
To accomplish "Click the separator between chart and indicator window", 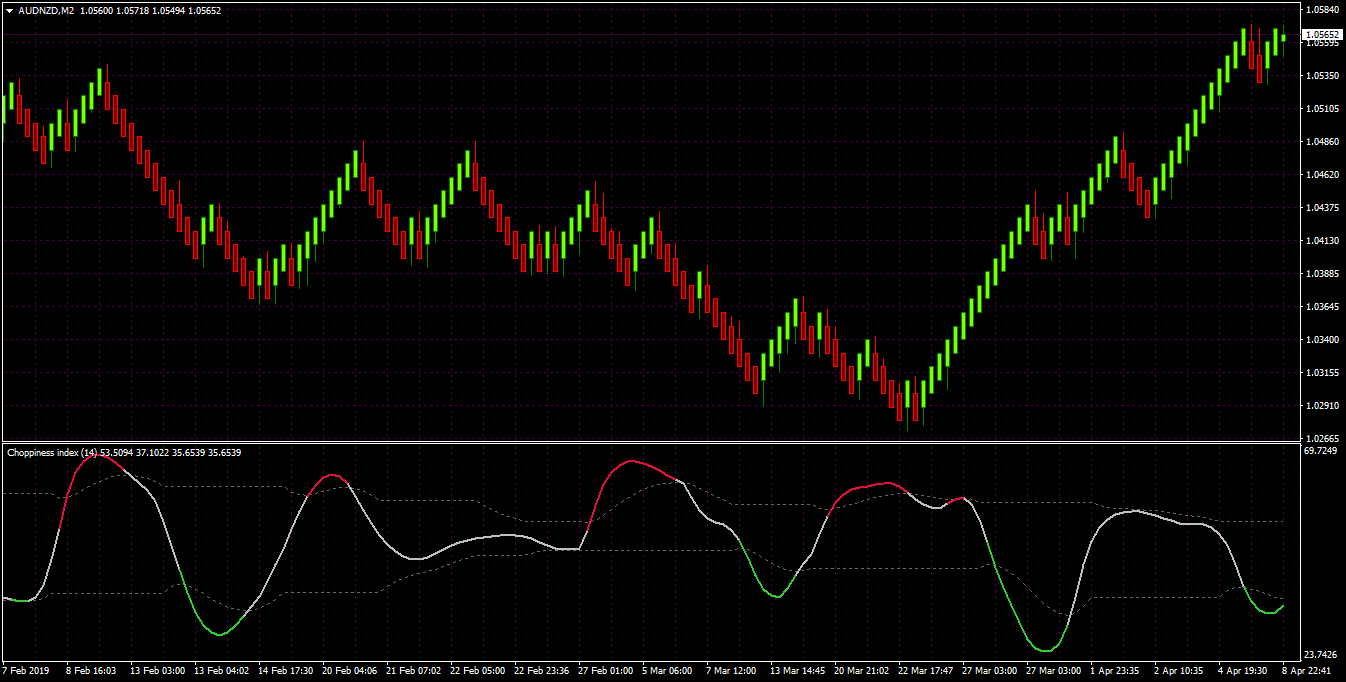I will [x=650, y=442].
